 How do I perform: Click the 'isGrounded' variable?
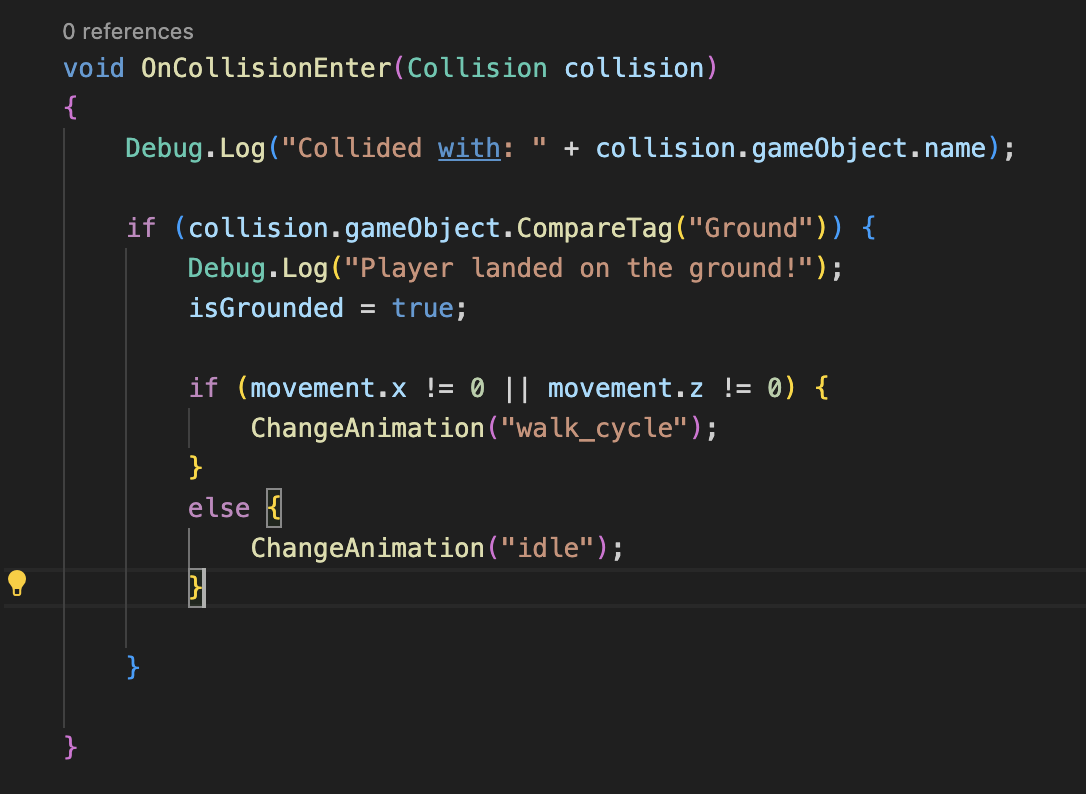[x=266, y=308]
